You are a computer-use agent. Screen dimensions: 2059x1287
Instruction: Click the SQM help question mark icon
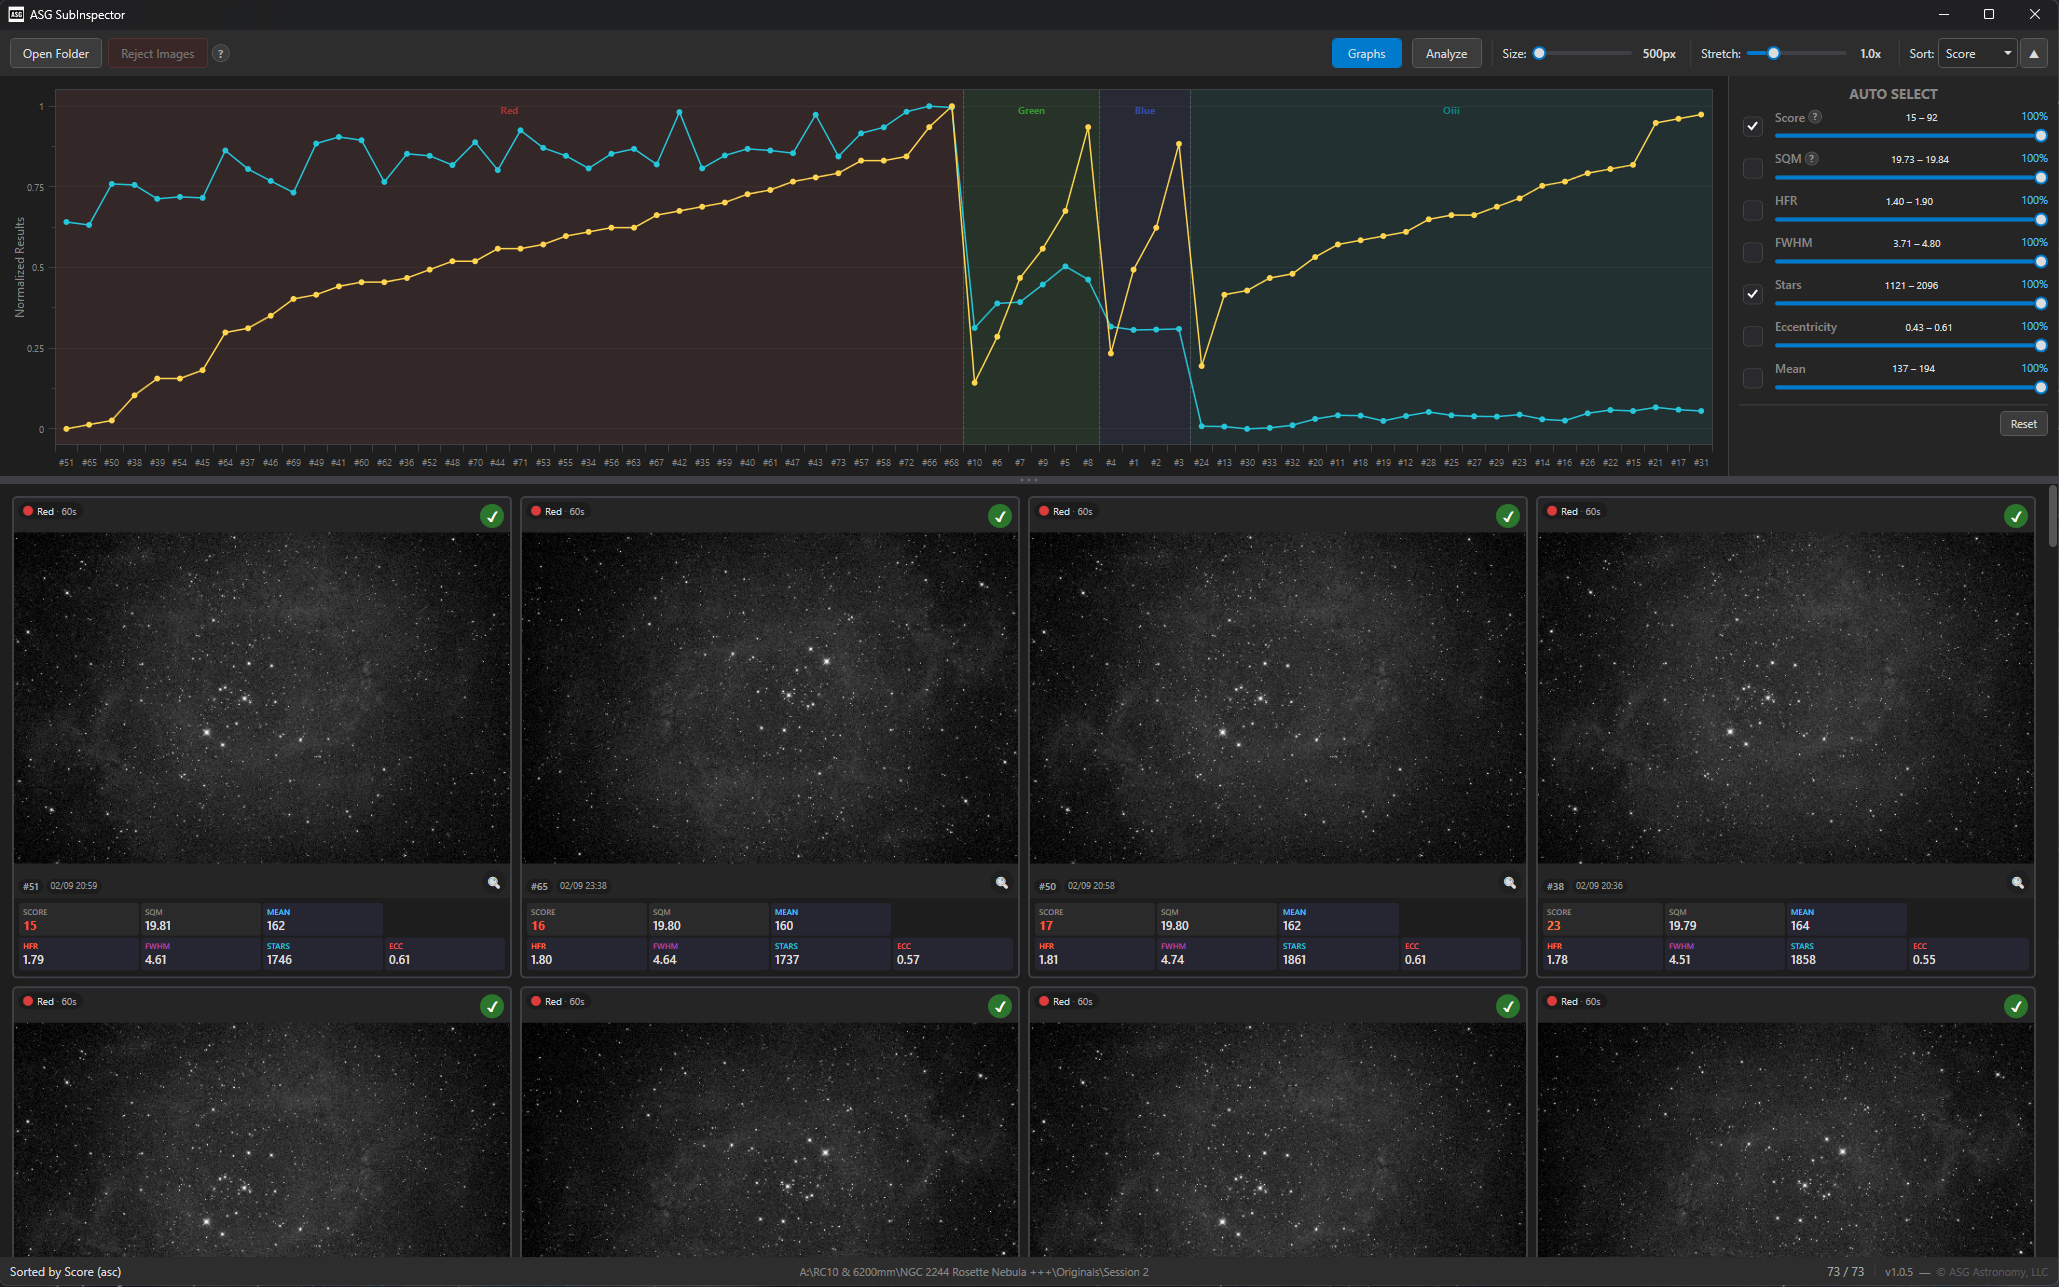[x=1812, y=159]
